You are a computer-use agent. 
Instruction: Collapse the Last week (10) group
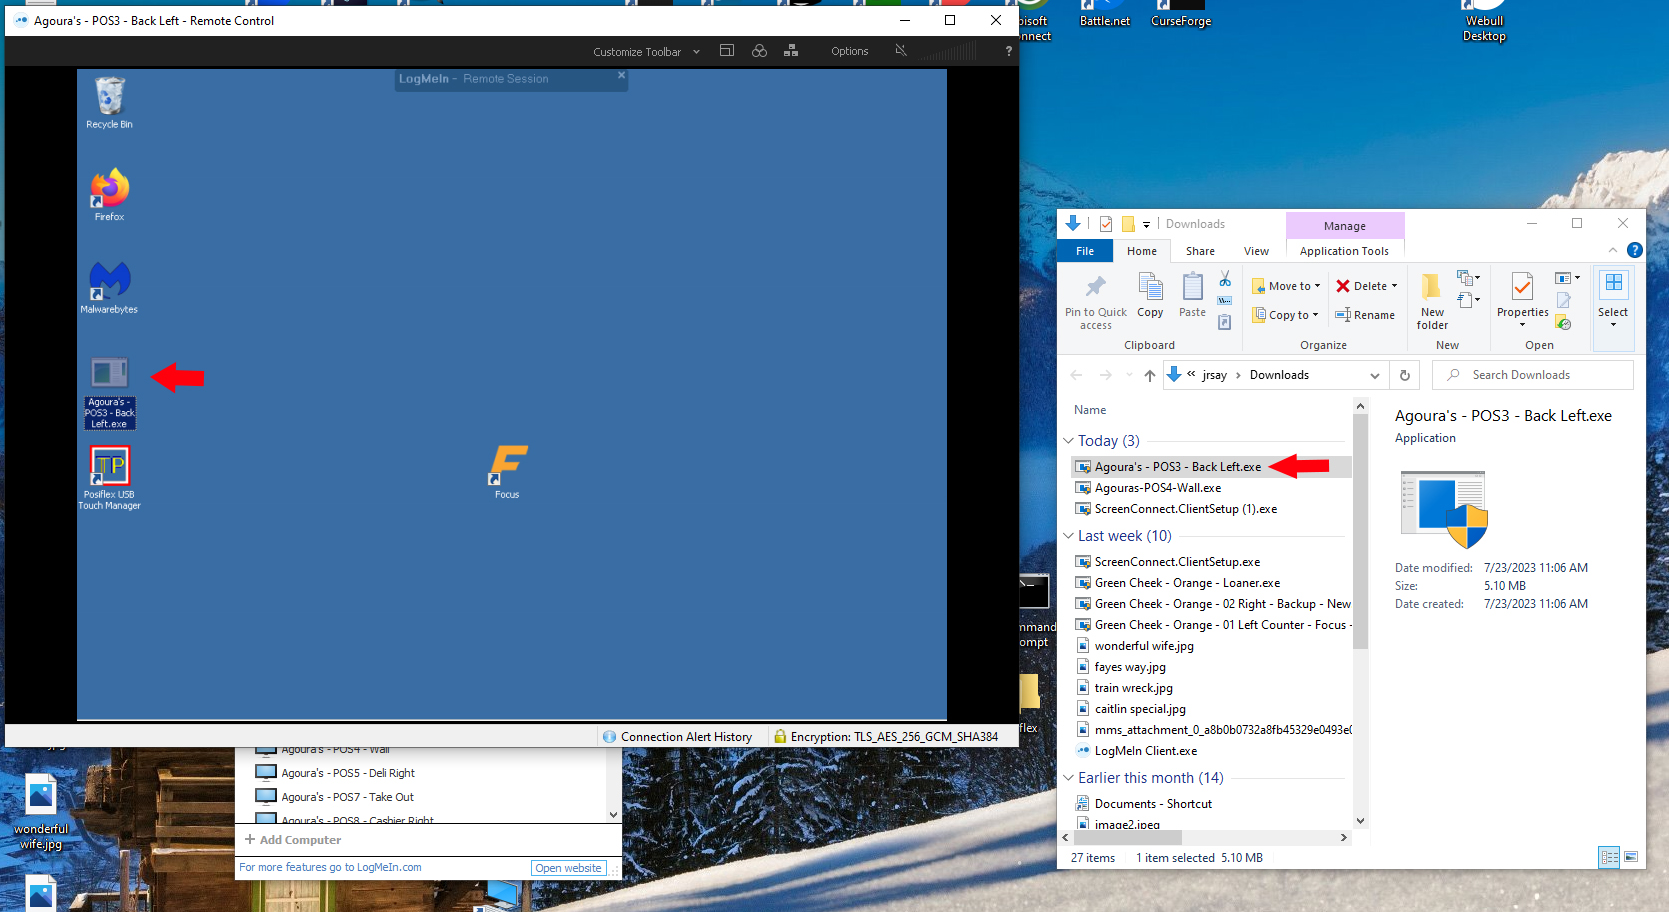point(1068,536)
